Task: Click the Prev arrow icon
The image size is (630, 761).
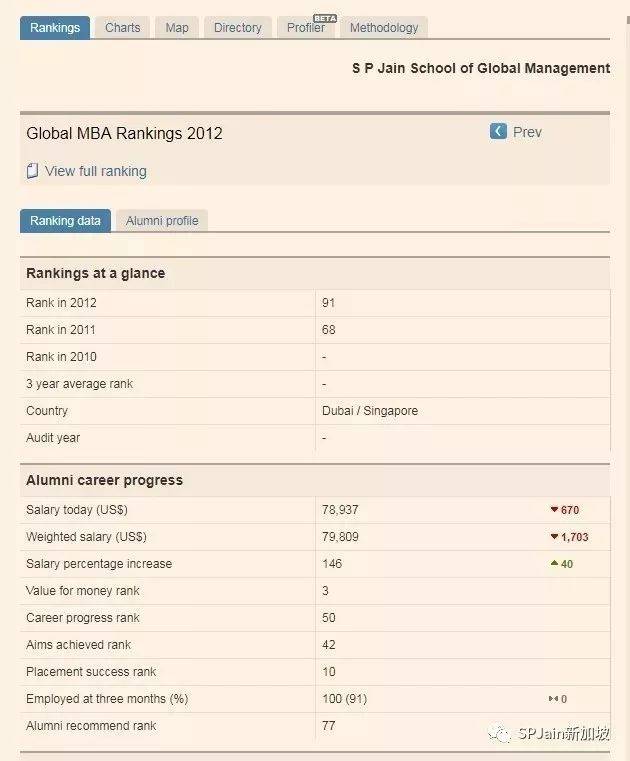Action: 498,132
